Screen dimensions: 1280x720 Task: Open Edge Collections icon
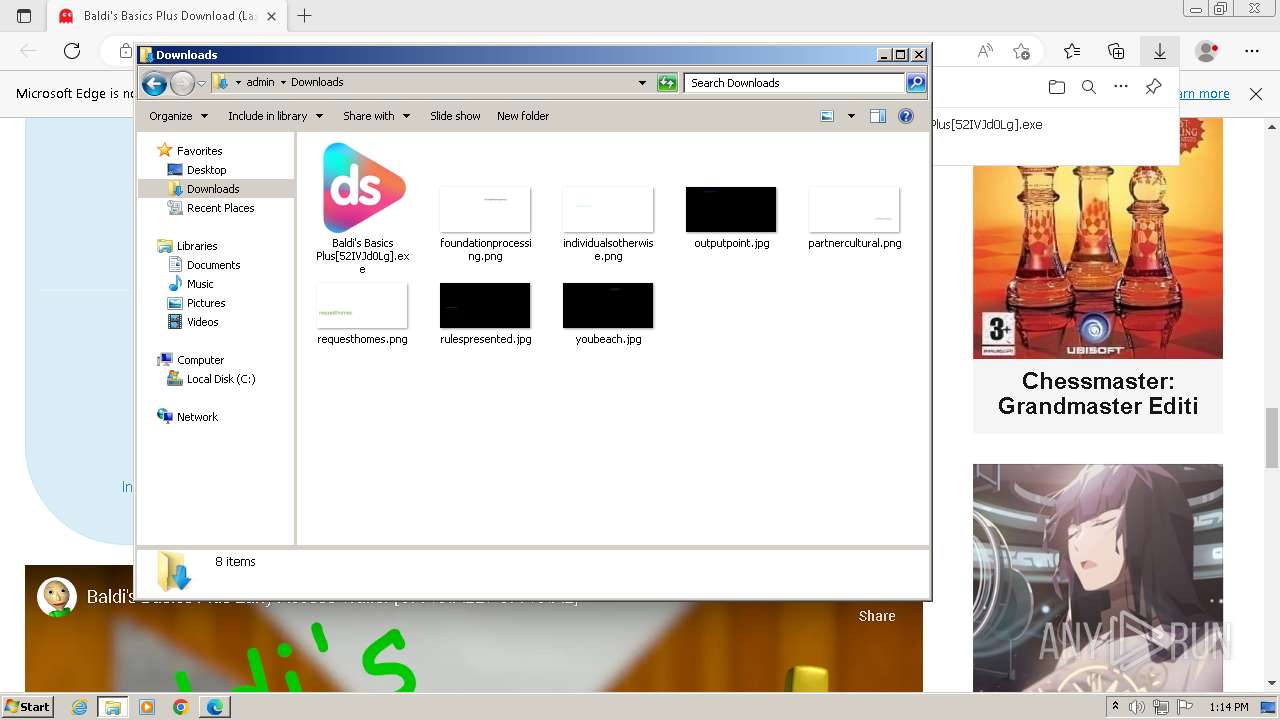point(1116,51)
